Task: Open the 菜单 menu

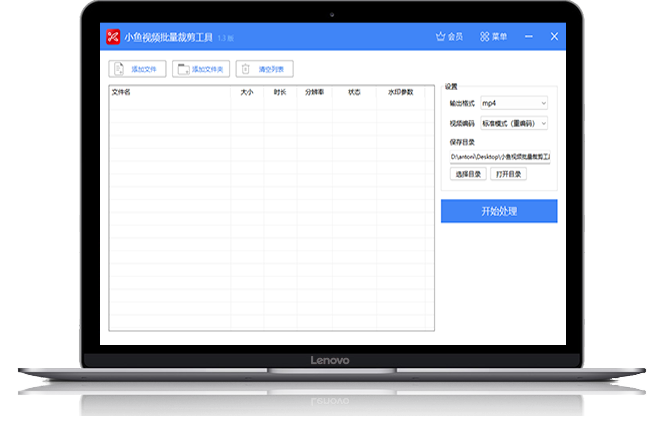Action: 493,36
